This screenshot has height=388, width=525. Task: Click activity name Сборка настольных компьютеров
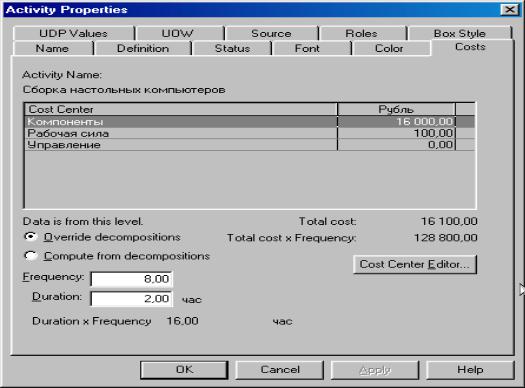[x=124, y=90]
